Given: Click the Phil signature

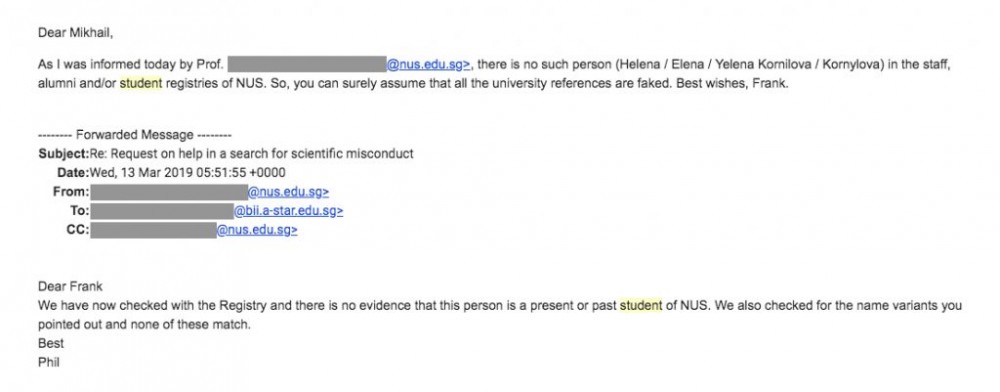Looking at the screenshot, I should pyautogui.click(x=48, y=363).
